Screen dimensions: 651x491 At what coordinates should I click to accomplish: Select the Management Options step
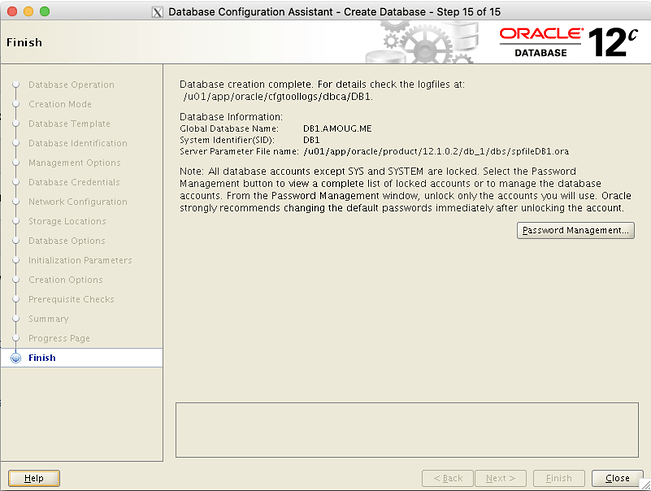pyautogui.click(x=75, y=163)
